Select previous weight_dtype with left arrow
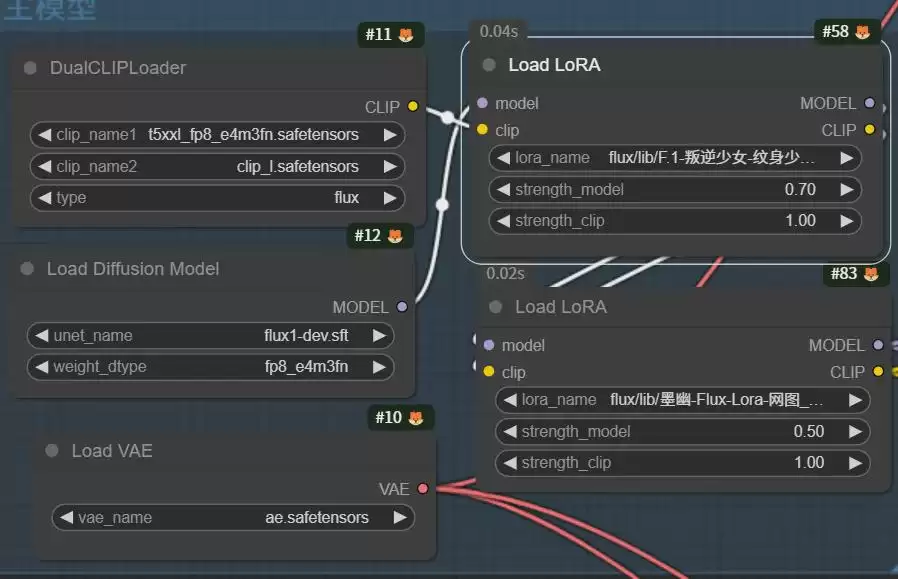Screen dimensions: 898x579 point(41,367)
